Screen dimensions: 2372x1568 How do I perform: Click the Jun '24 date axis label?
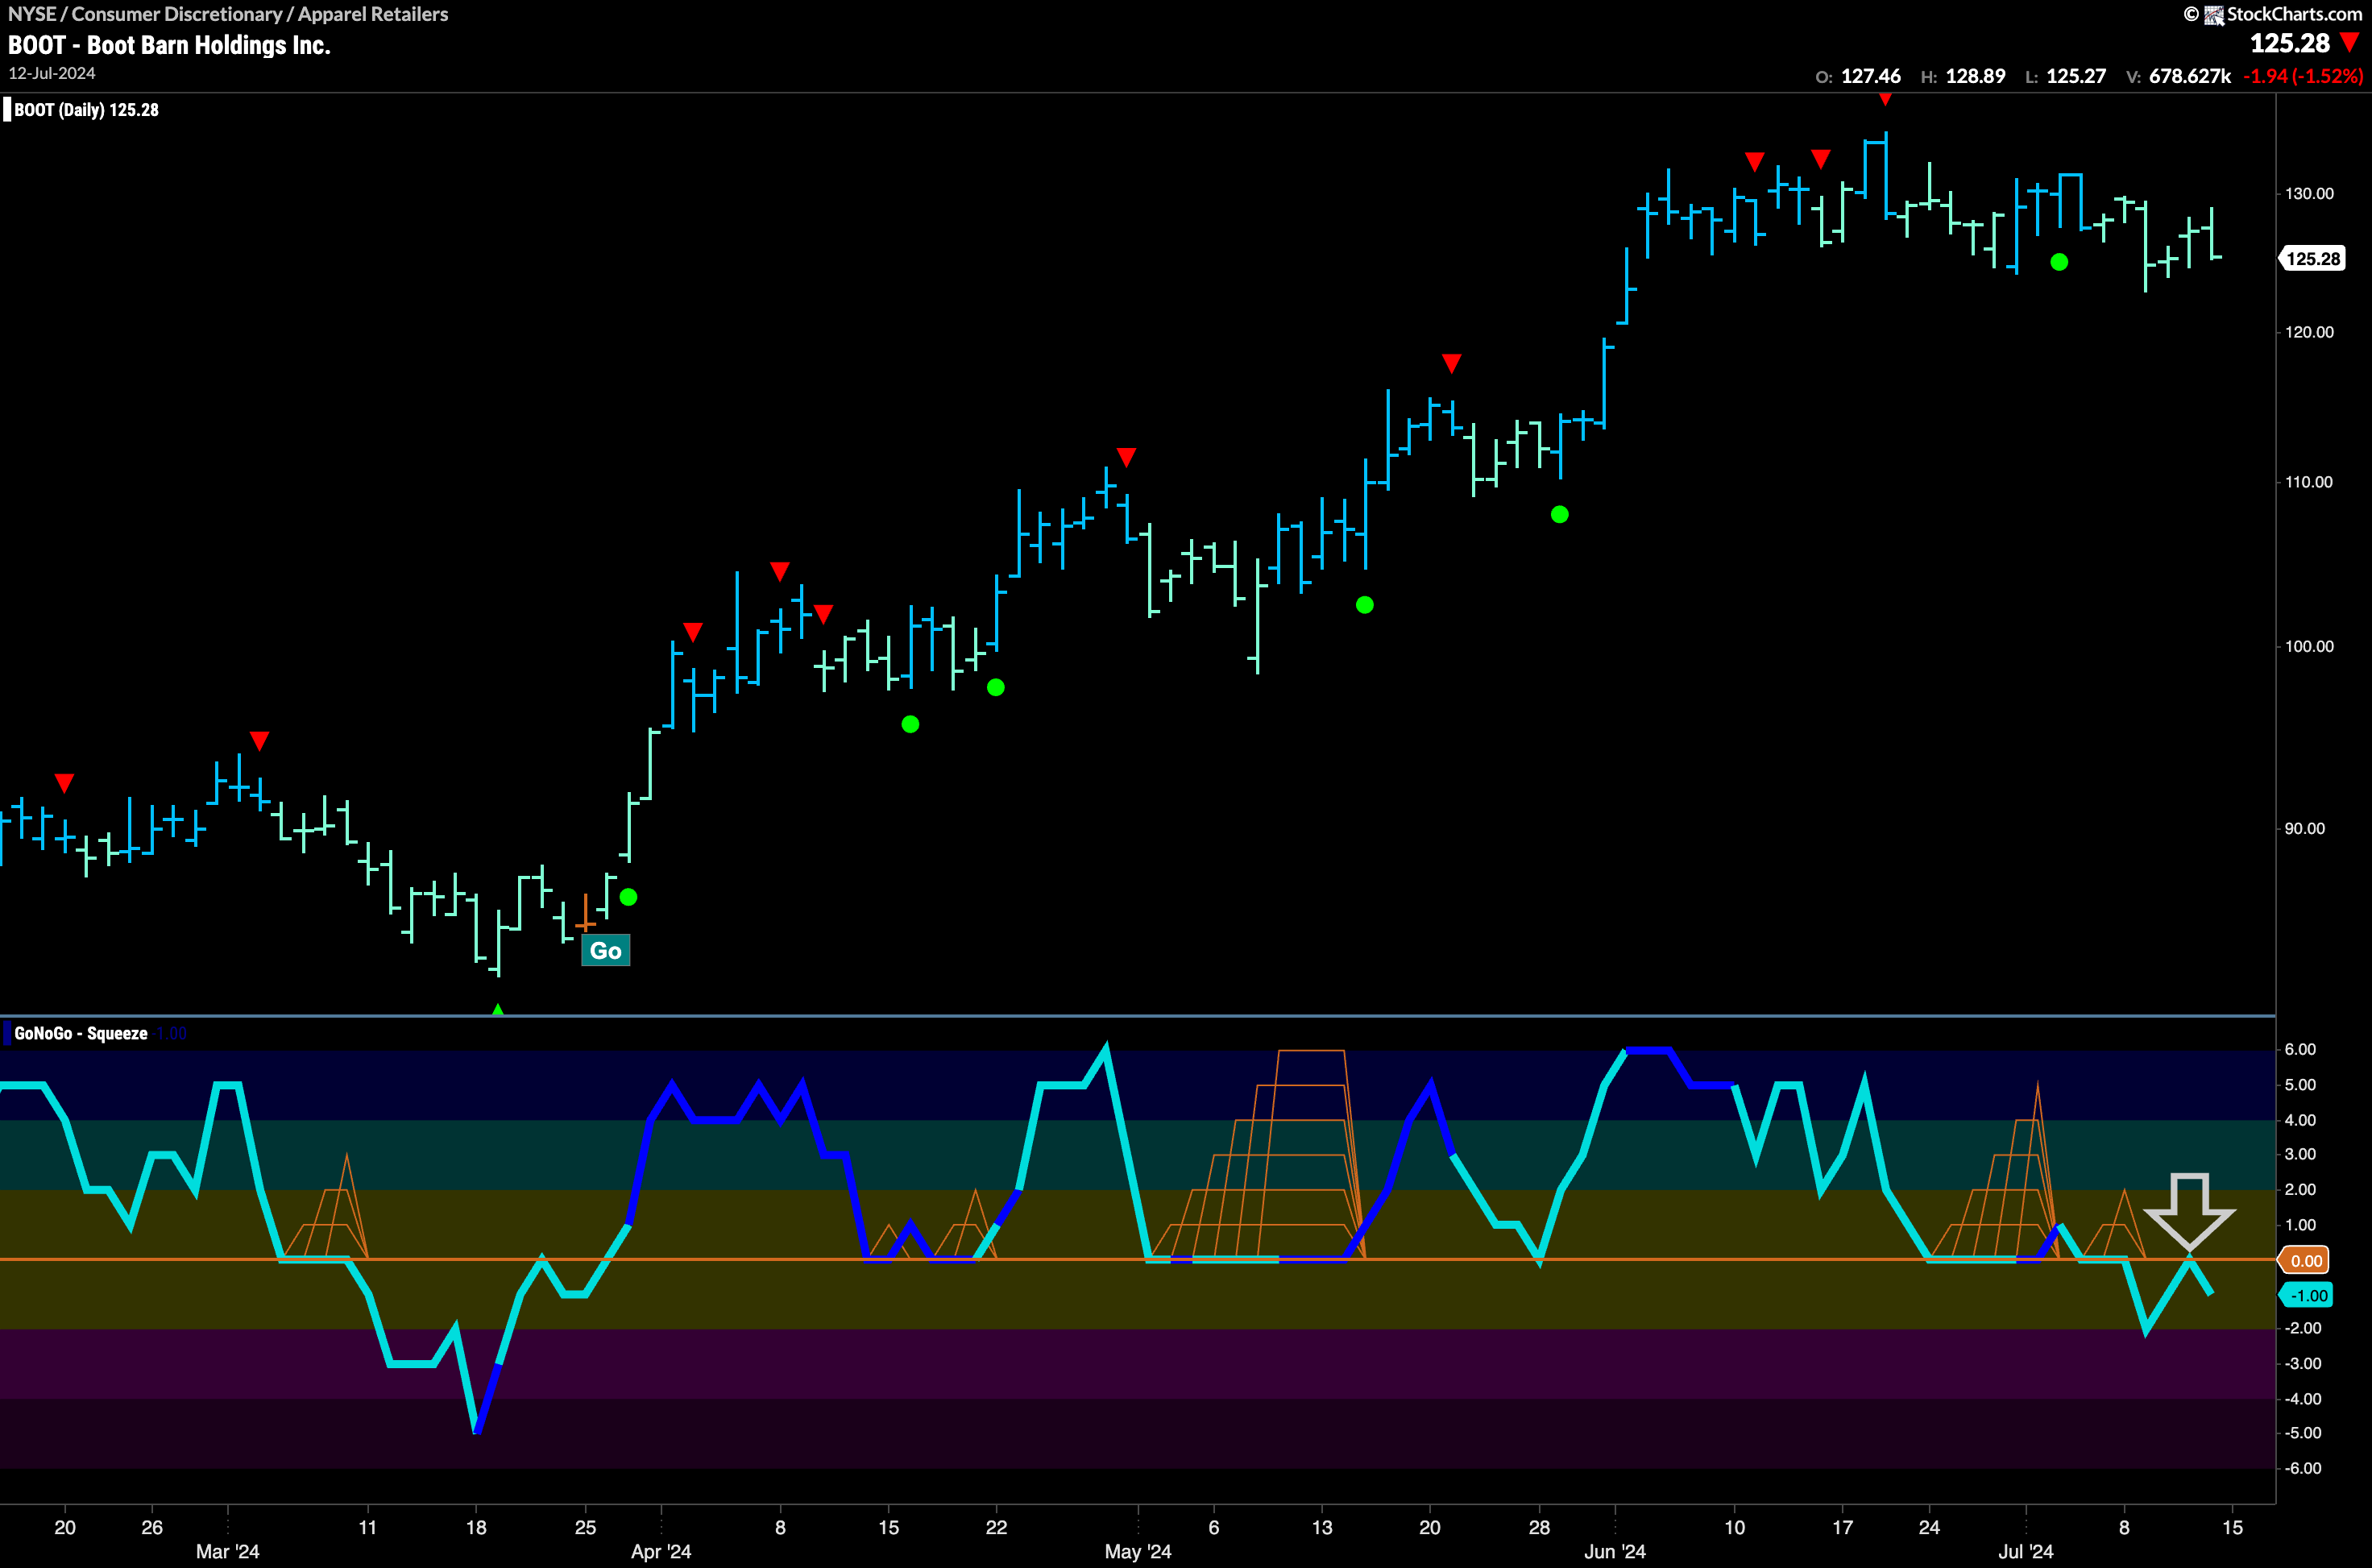[x=1615, y=1552]
